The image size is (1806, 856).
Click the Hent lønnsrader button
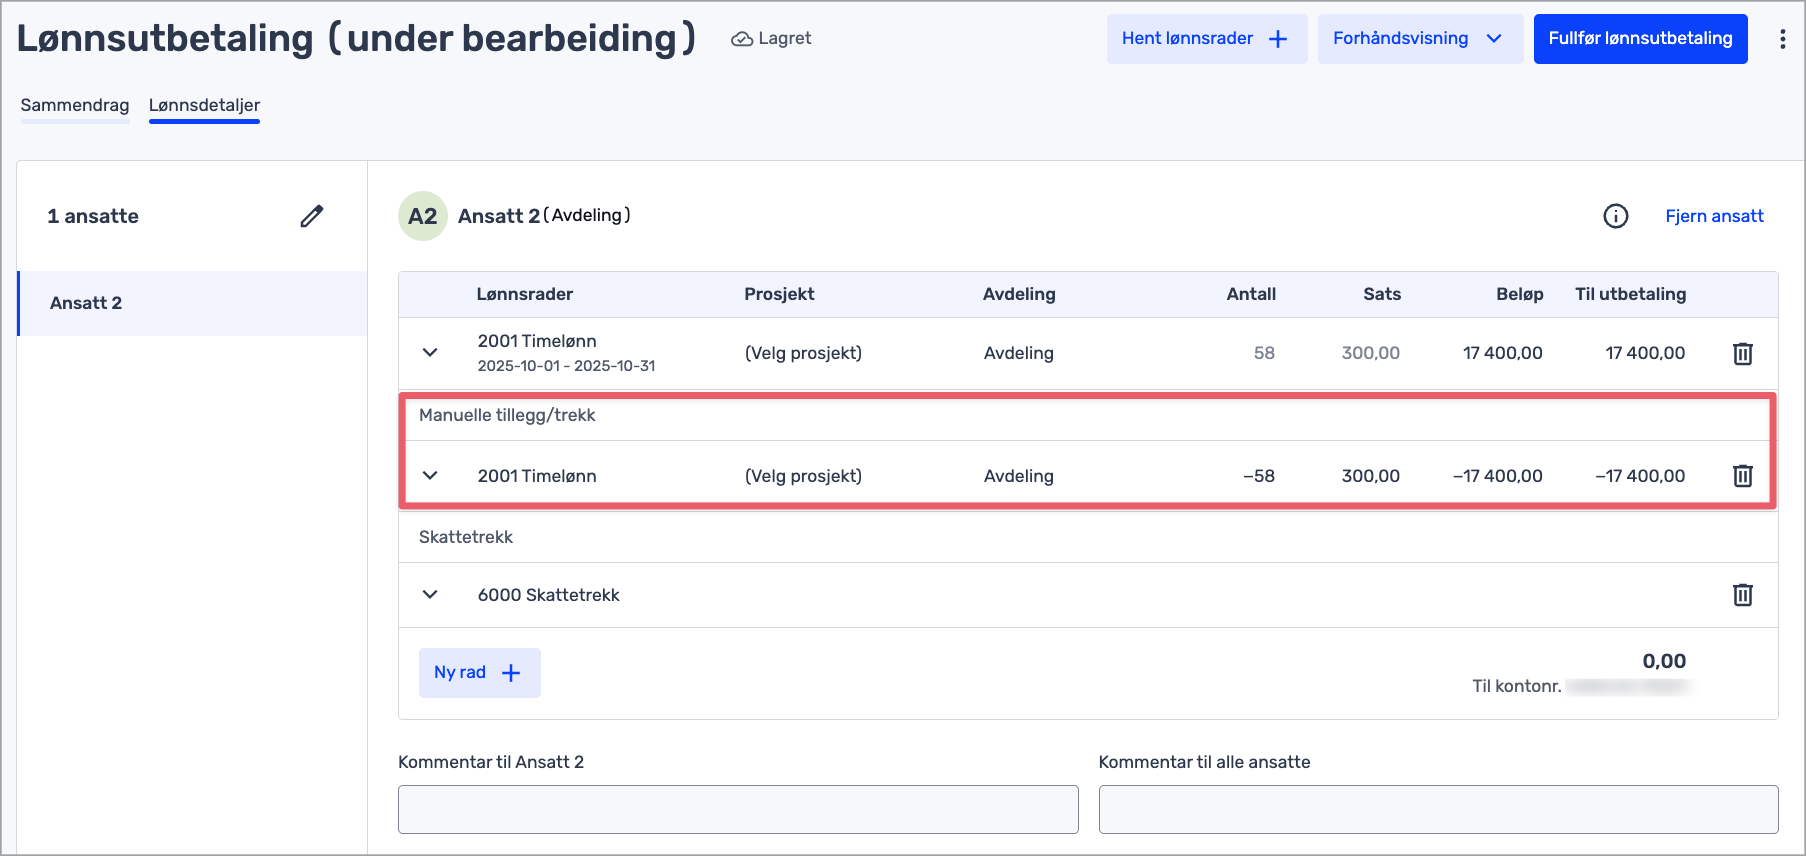[x=1206, y=39]
